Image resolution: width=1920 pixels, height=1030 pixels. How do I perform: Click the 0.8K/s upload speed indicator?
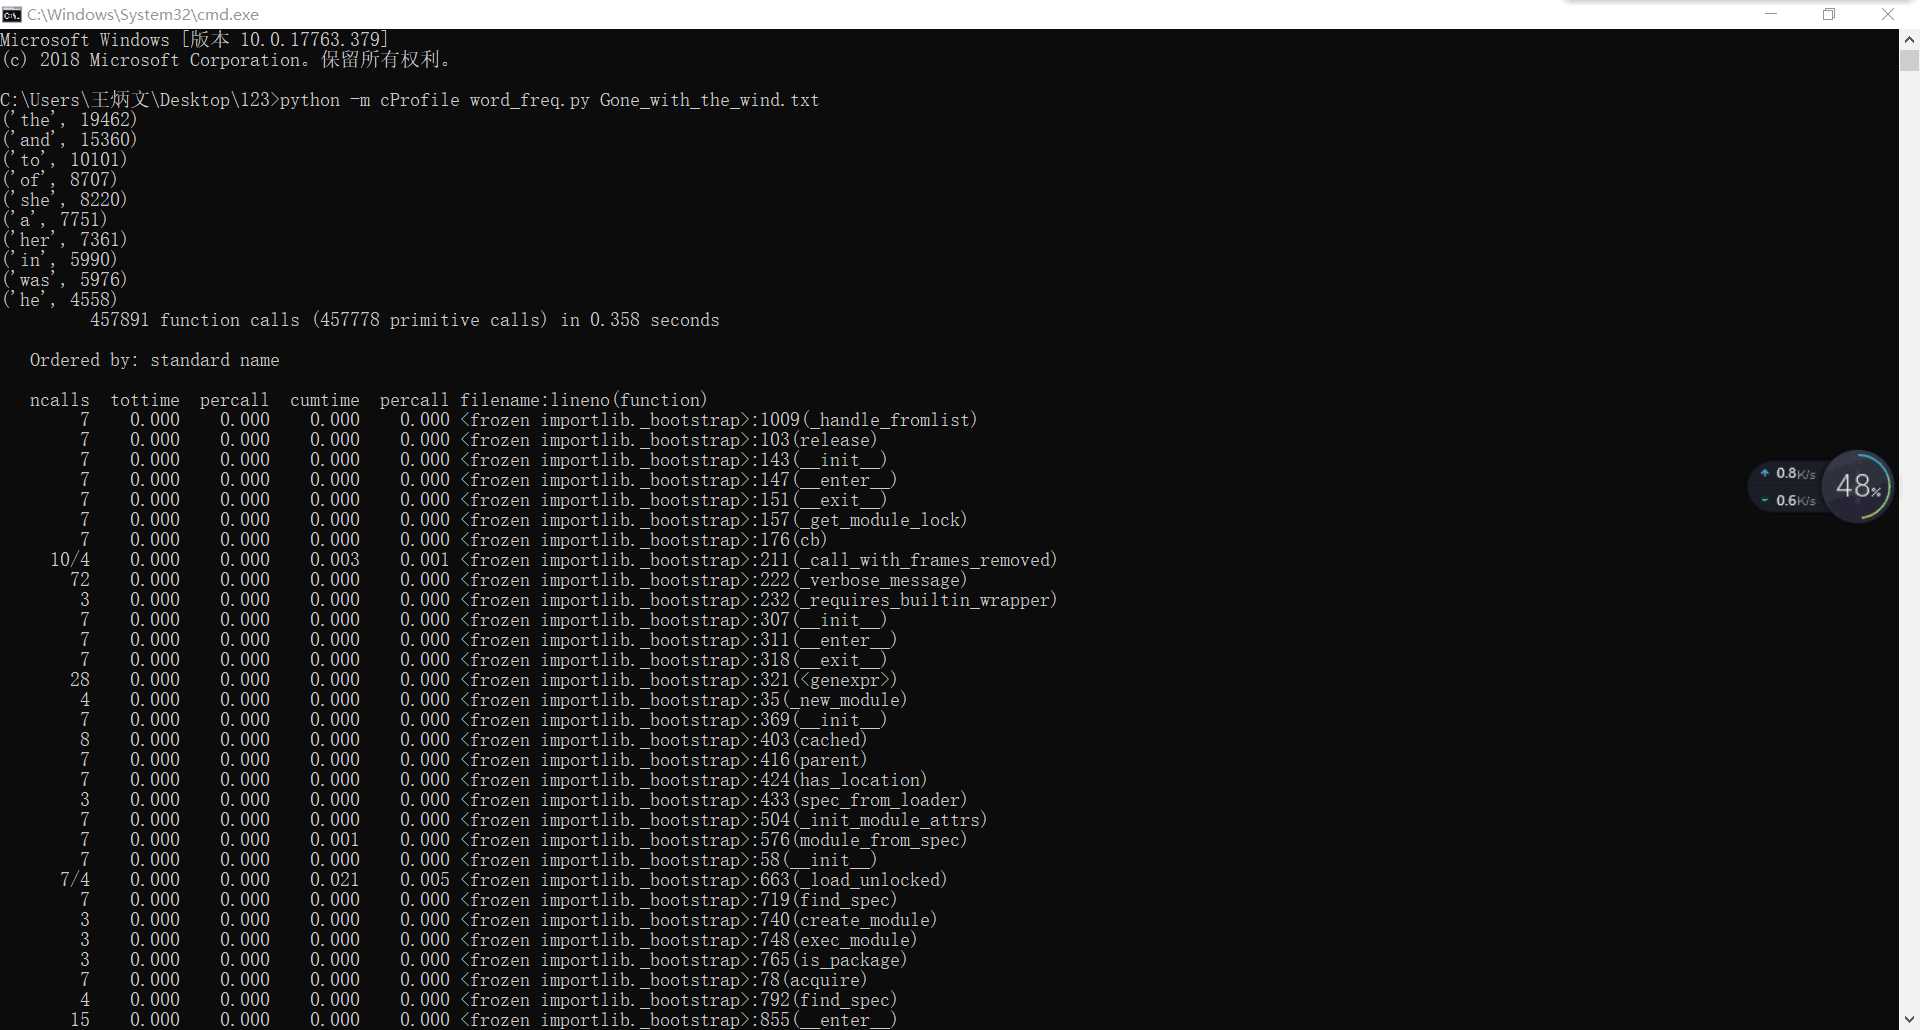1789,473
